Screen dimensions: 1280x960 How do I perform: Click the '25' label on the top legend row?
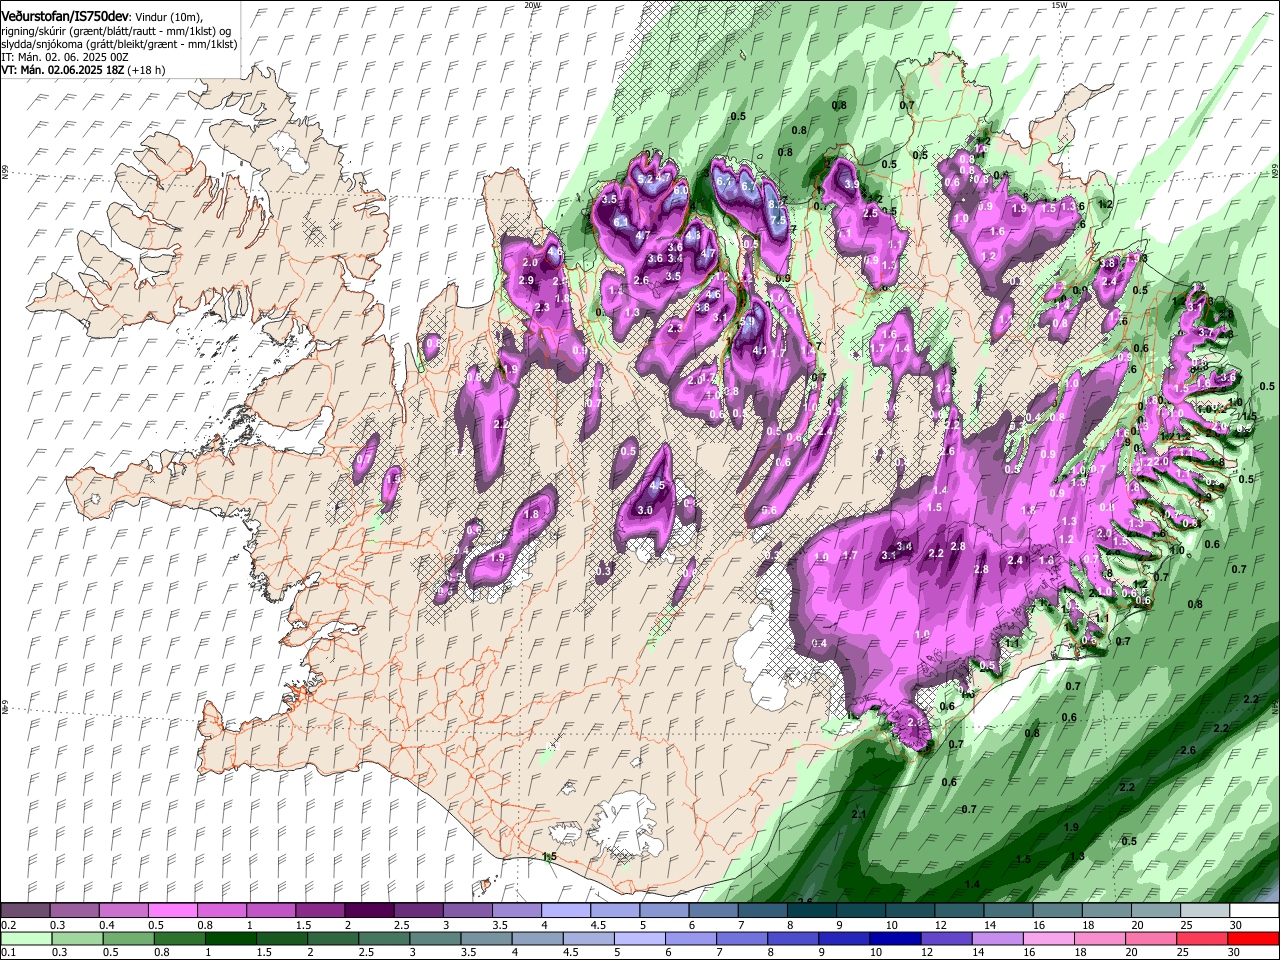click(1186, 925)
